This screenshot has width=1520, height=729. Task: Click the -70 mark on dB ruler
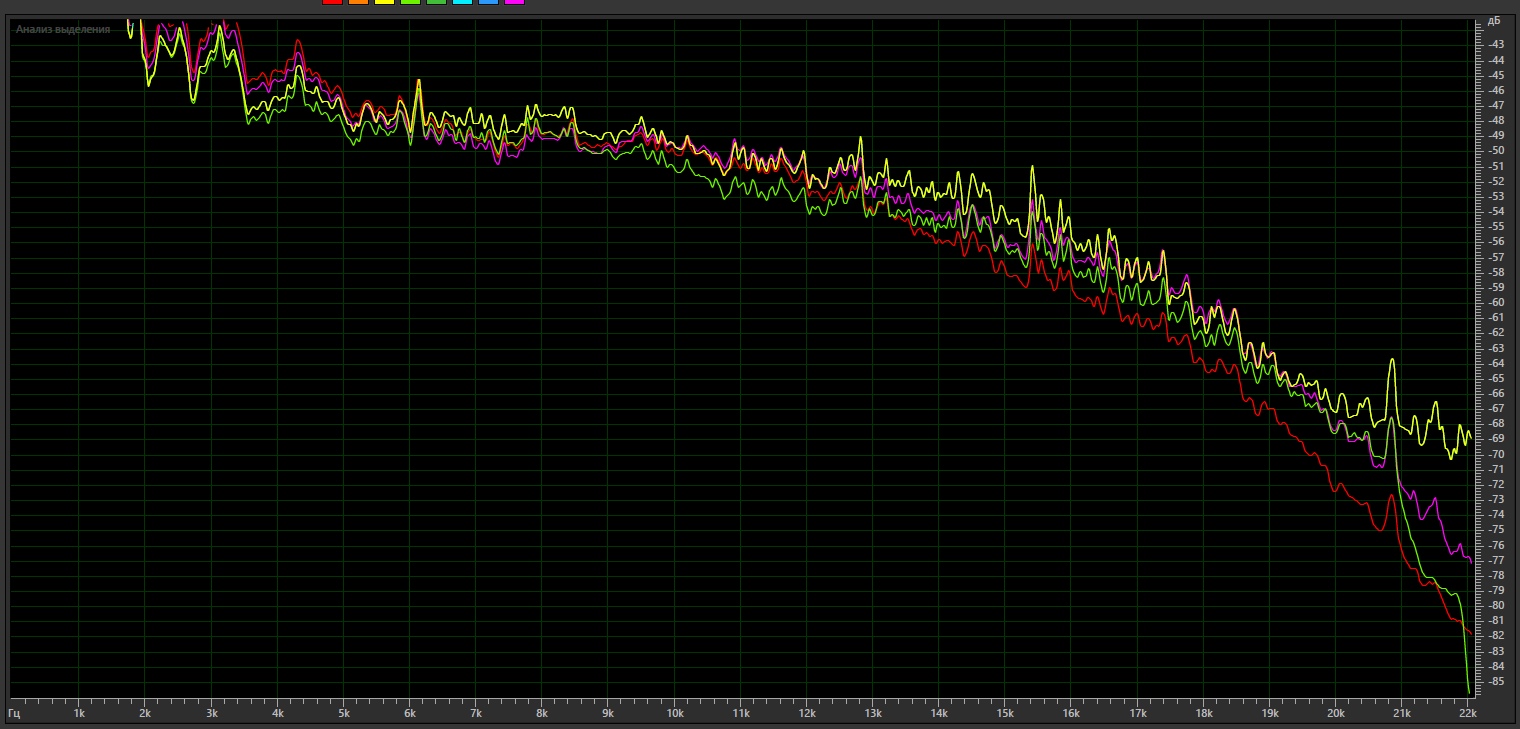pos(1496,454)
